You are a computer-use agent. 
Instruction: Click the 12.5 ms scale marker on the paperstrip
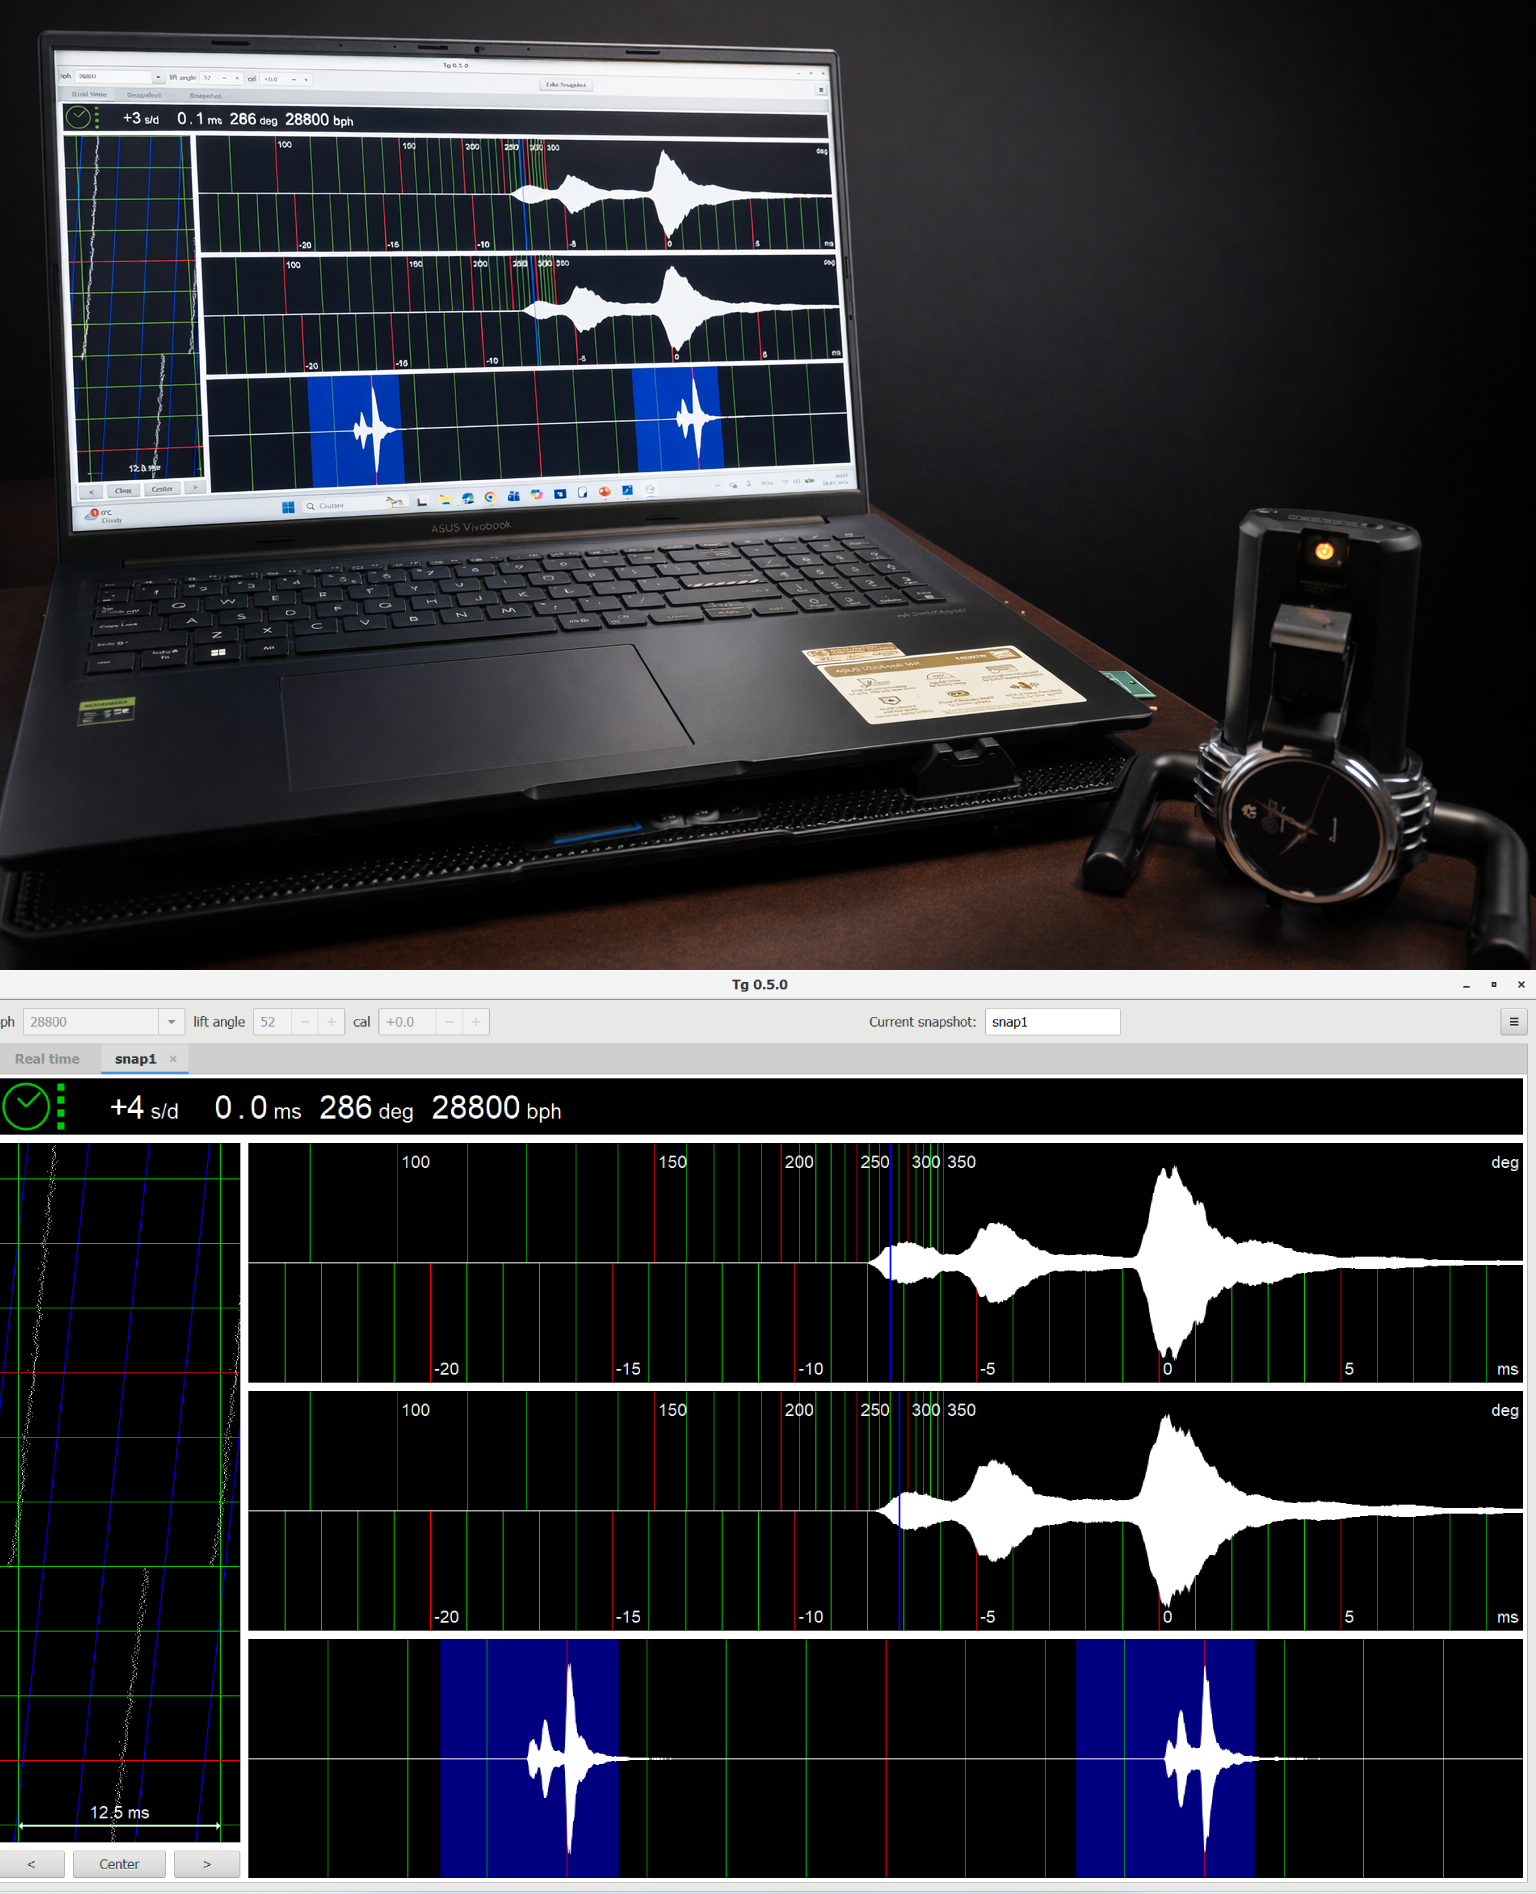pos(119,1813)
